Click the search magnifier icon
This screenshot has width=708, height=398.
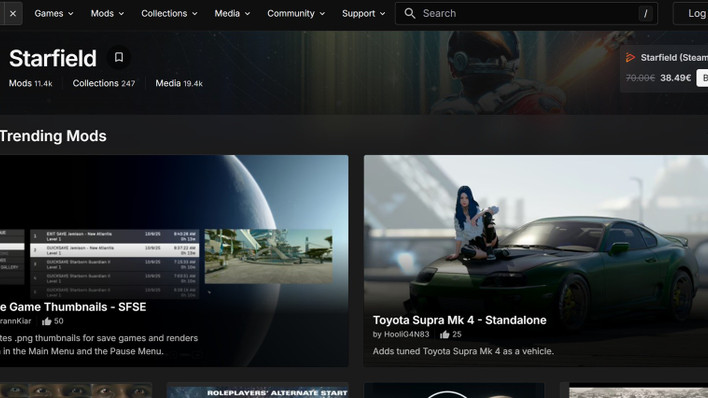(x=410, y=14)
